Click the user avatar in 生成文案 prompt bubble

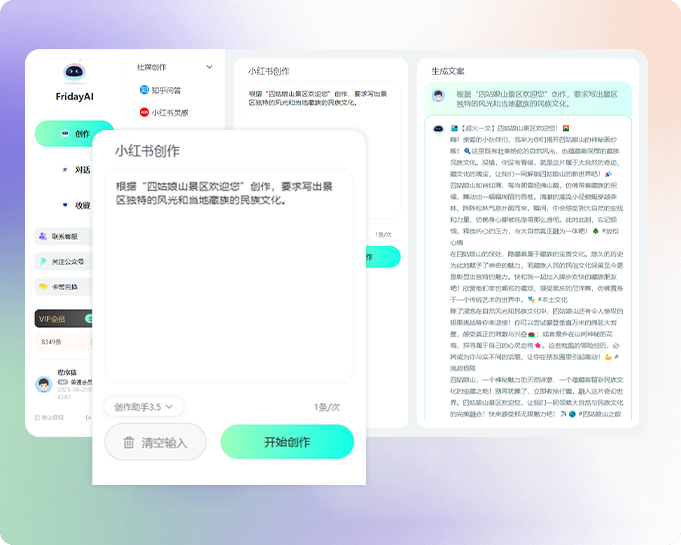click(x=438, y=96)
